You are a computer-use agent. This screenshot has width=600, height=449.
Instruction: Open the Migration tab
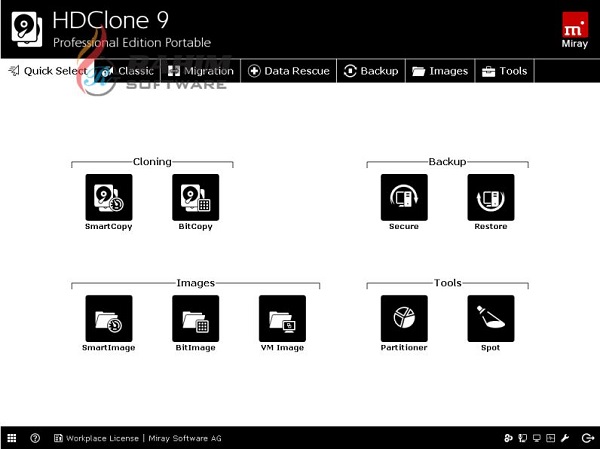point(201,71)
